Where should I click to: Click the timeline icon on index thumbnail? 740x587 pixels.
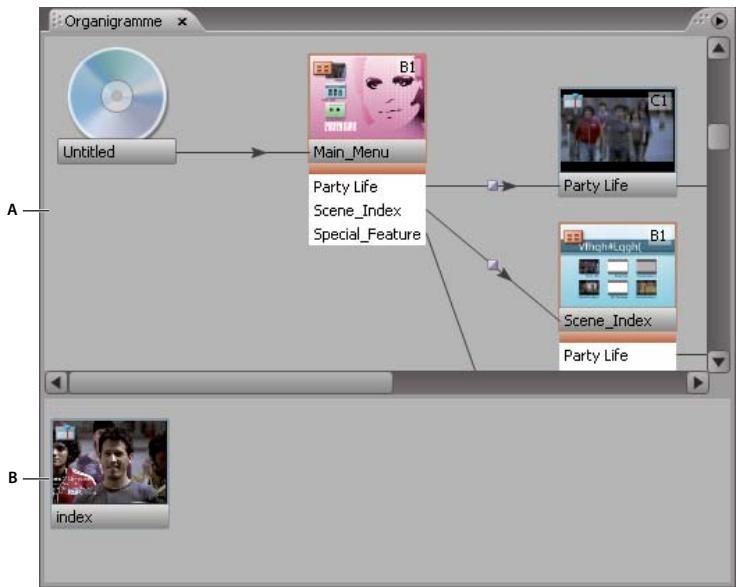[x=65, y=432]
